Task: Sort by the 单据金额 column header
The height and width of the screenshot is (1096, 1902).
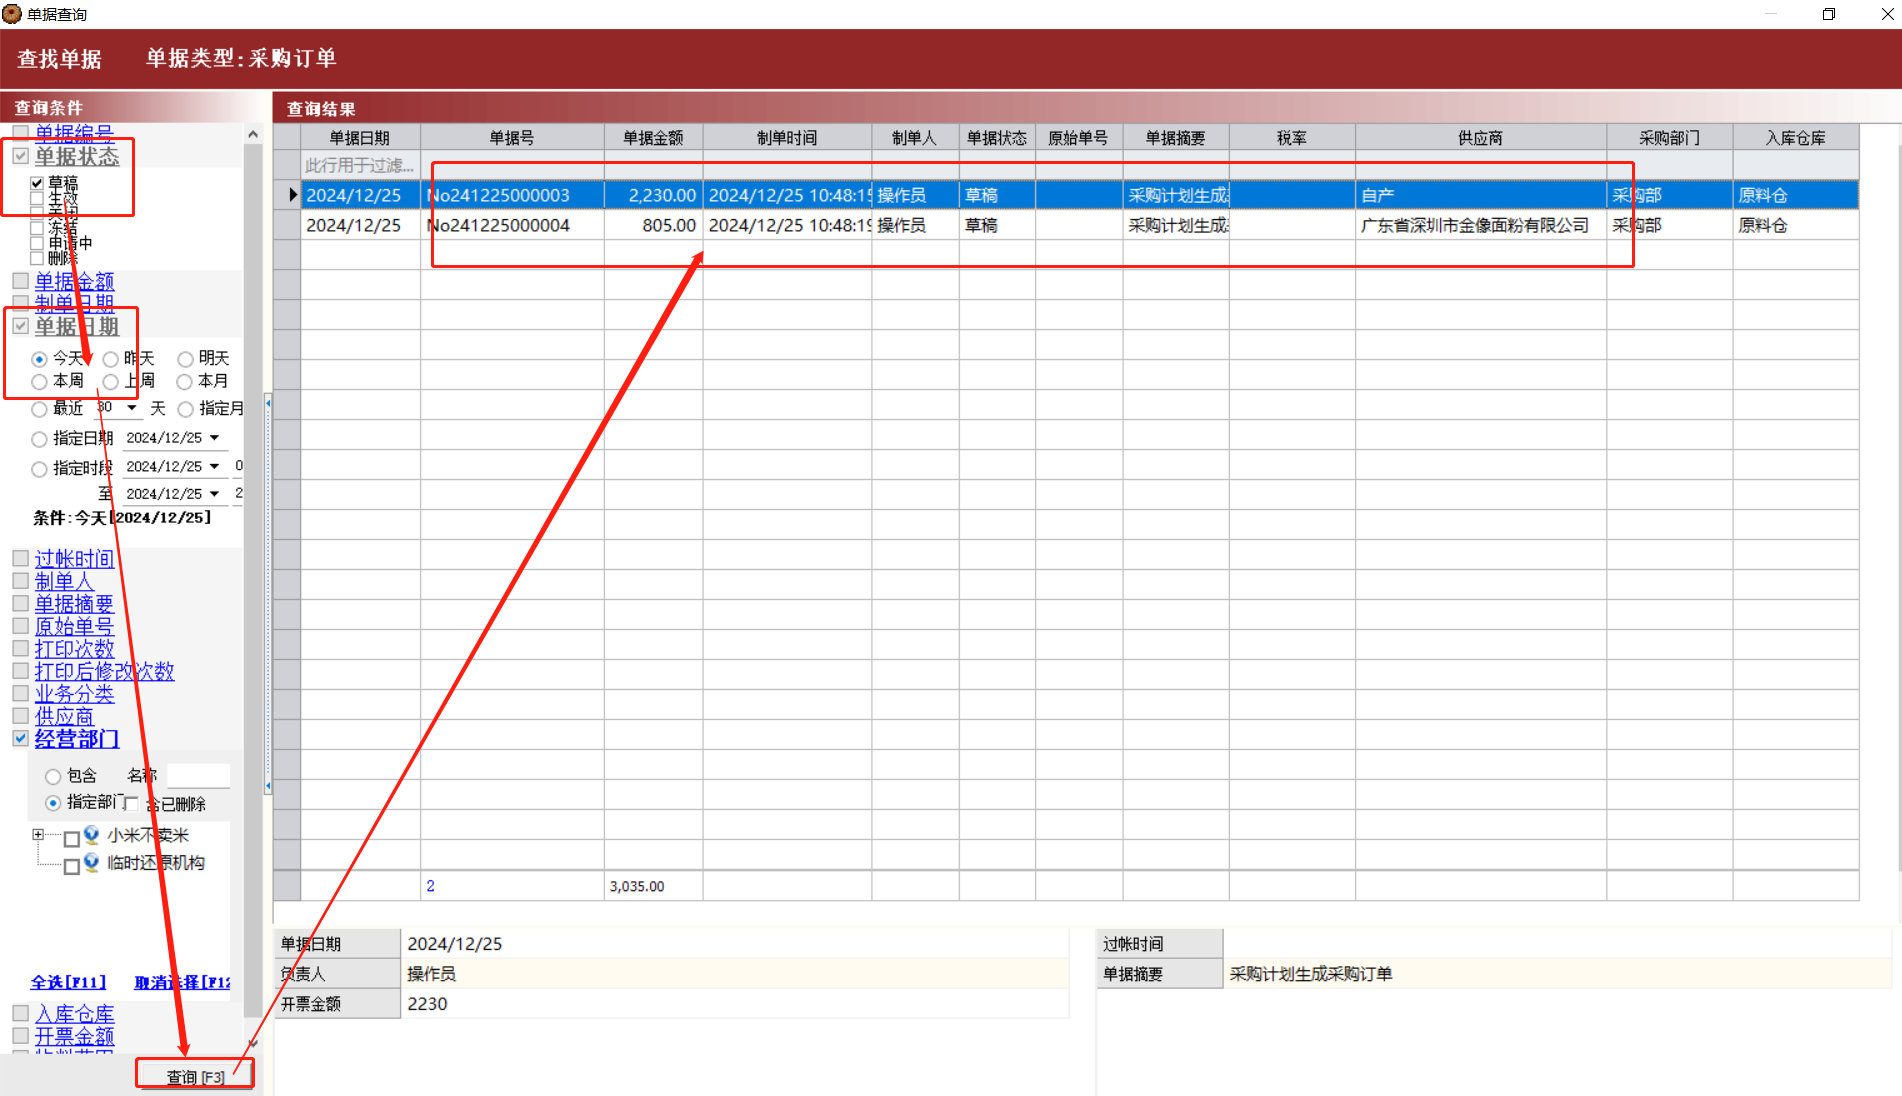Action: (653, 138)
